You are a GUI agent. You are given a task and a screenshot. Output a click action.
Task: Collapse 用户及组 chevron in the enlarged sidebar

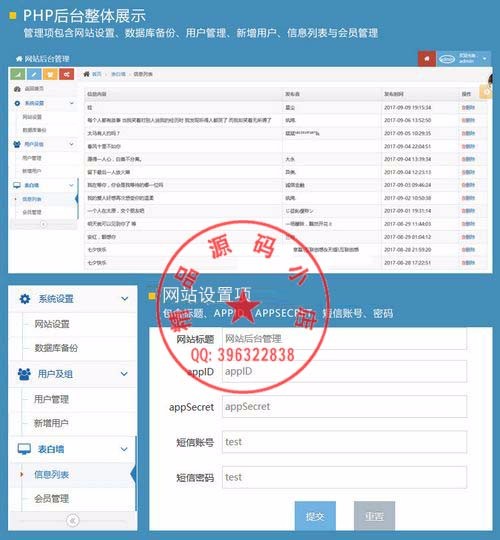tap(124, 374)
